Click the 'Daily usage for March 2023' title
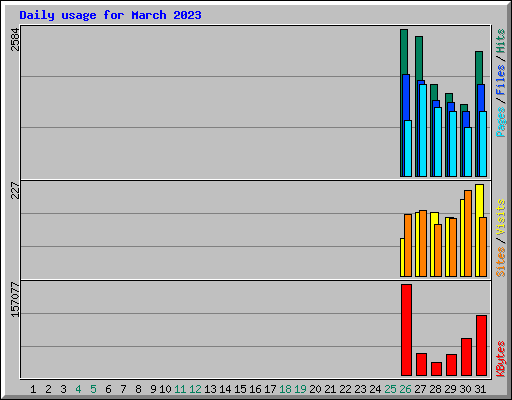 tap(110, 15)
